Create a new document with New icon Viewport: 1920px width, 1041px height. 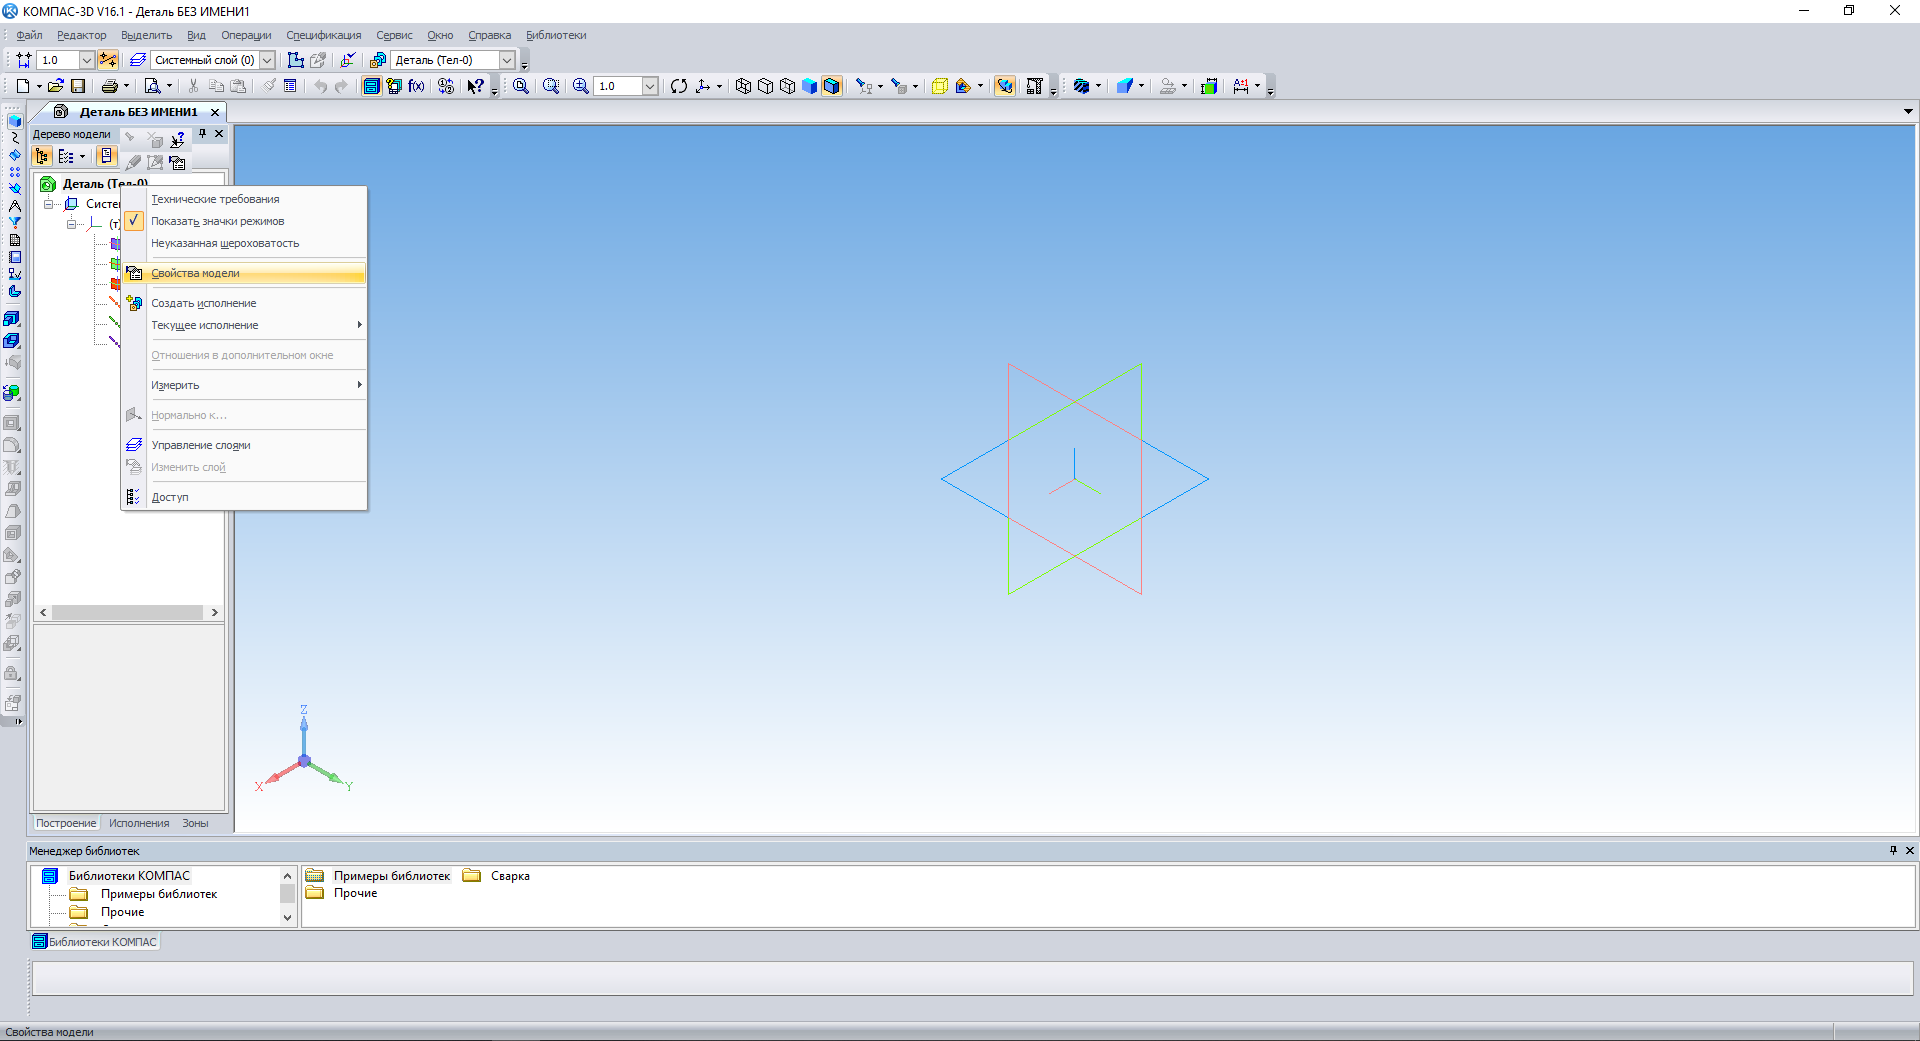[x=22, y=86]
